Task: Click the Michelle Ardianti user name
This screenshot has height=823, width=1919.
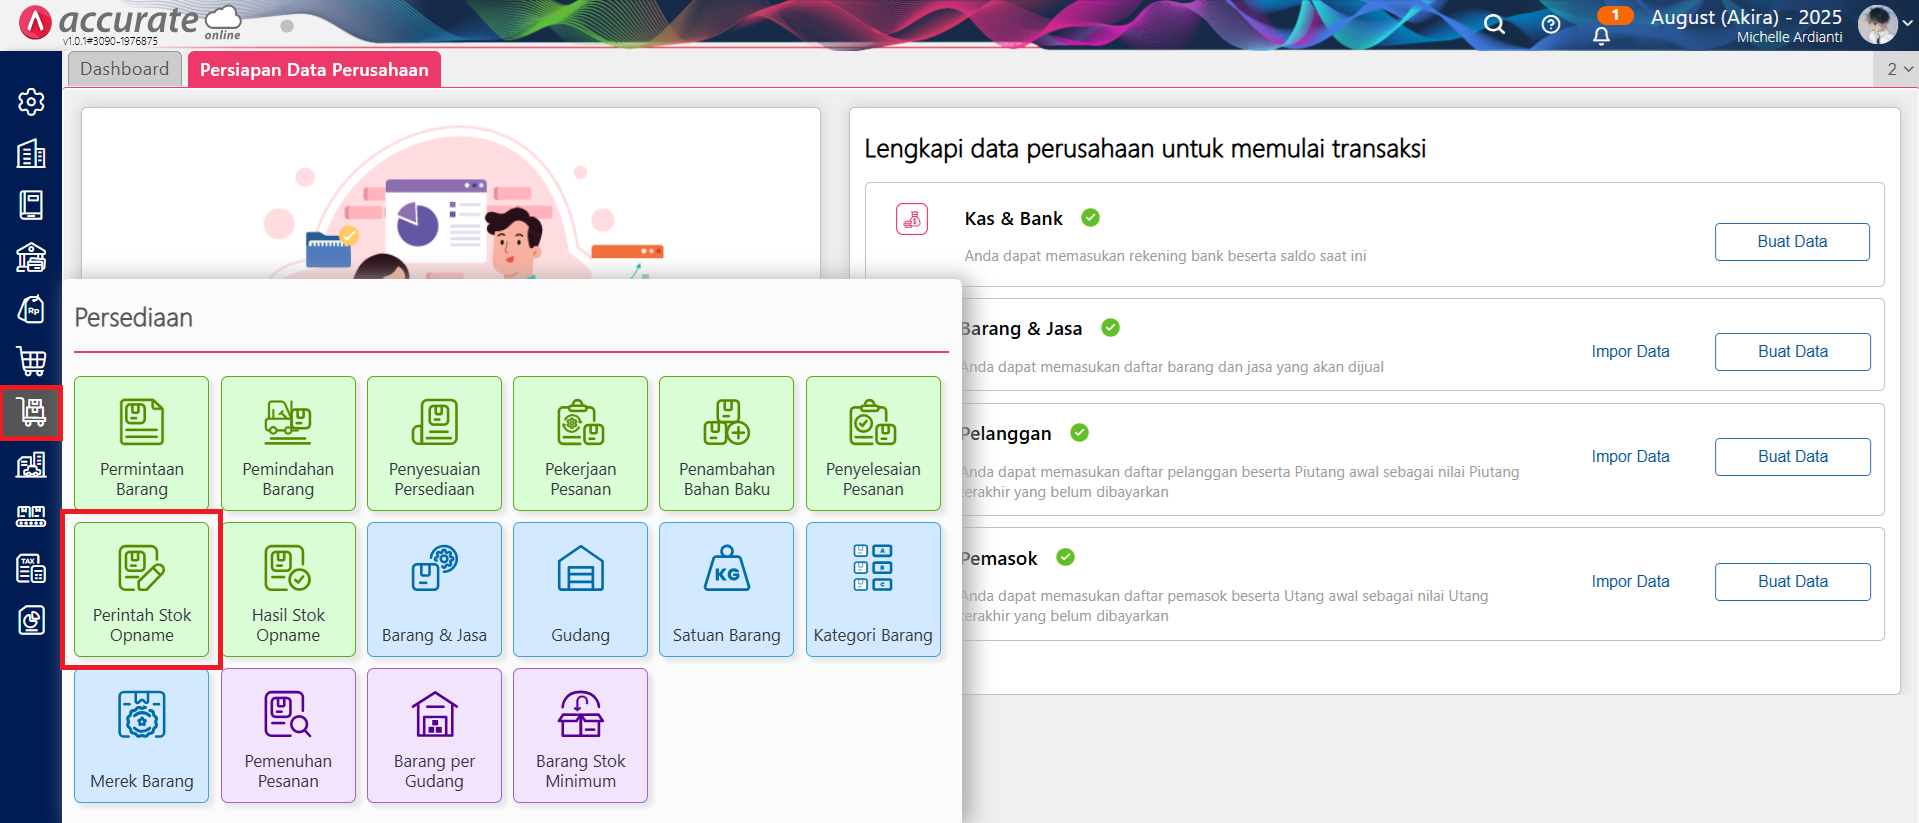Action: [1789, 37]
